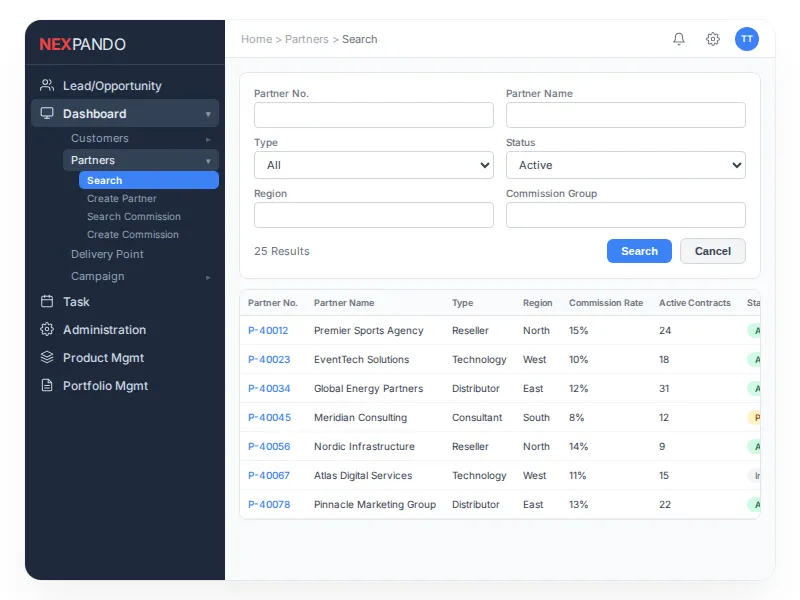Click the Product Mgmt layers icon
The height and width of the screenshot is (600, 800).
[47, 358]
